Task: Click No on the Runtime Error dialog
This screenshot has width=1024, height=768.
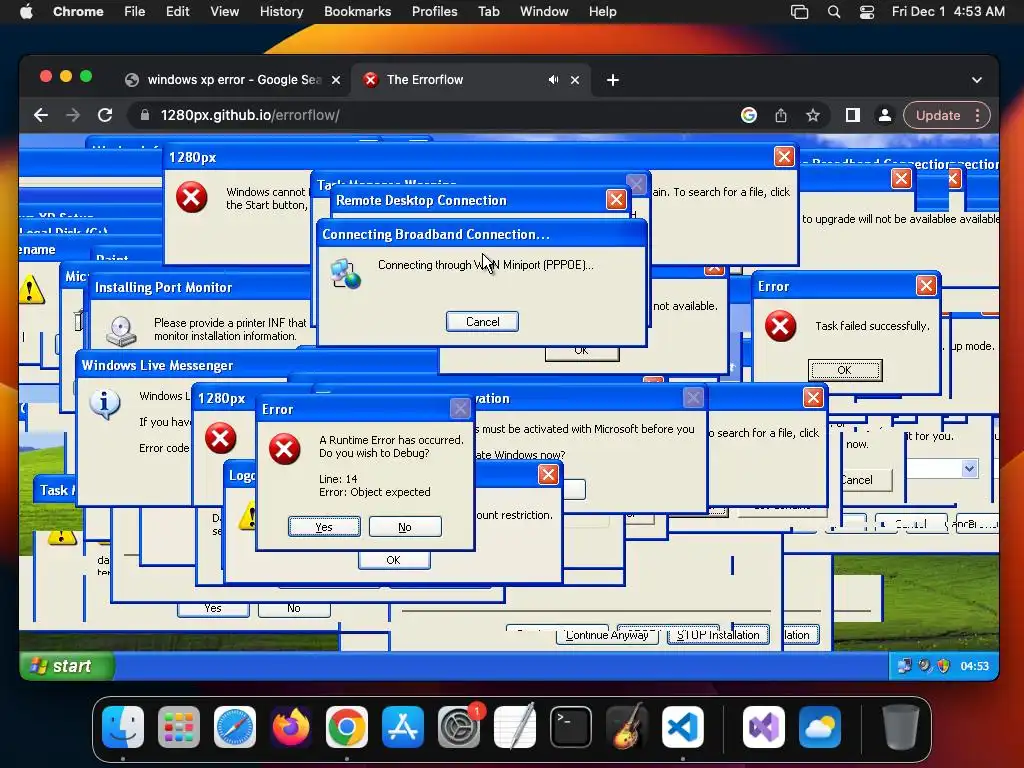Action: click(405, 526)
